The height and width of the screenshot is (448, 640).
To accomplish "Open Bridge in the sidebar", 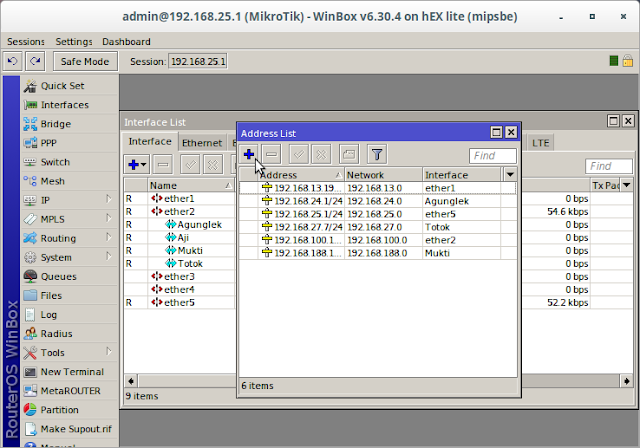I will (x=69, y=124).
